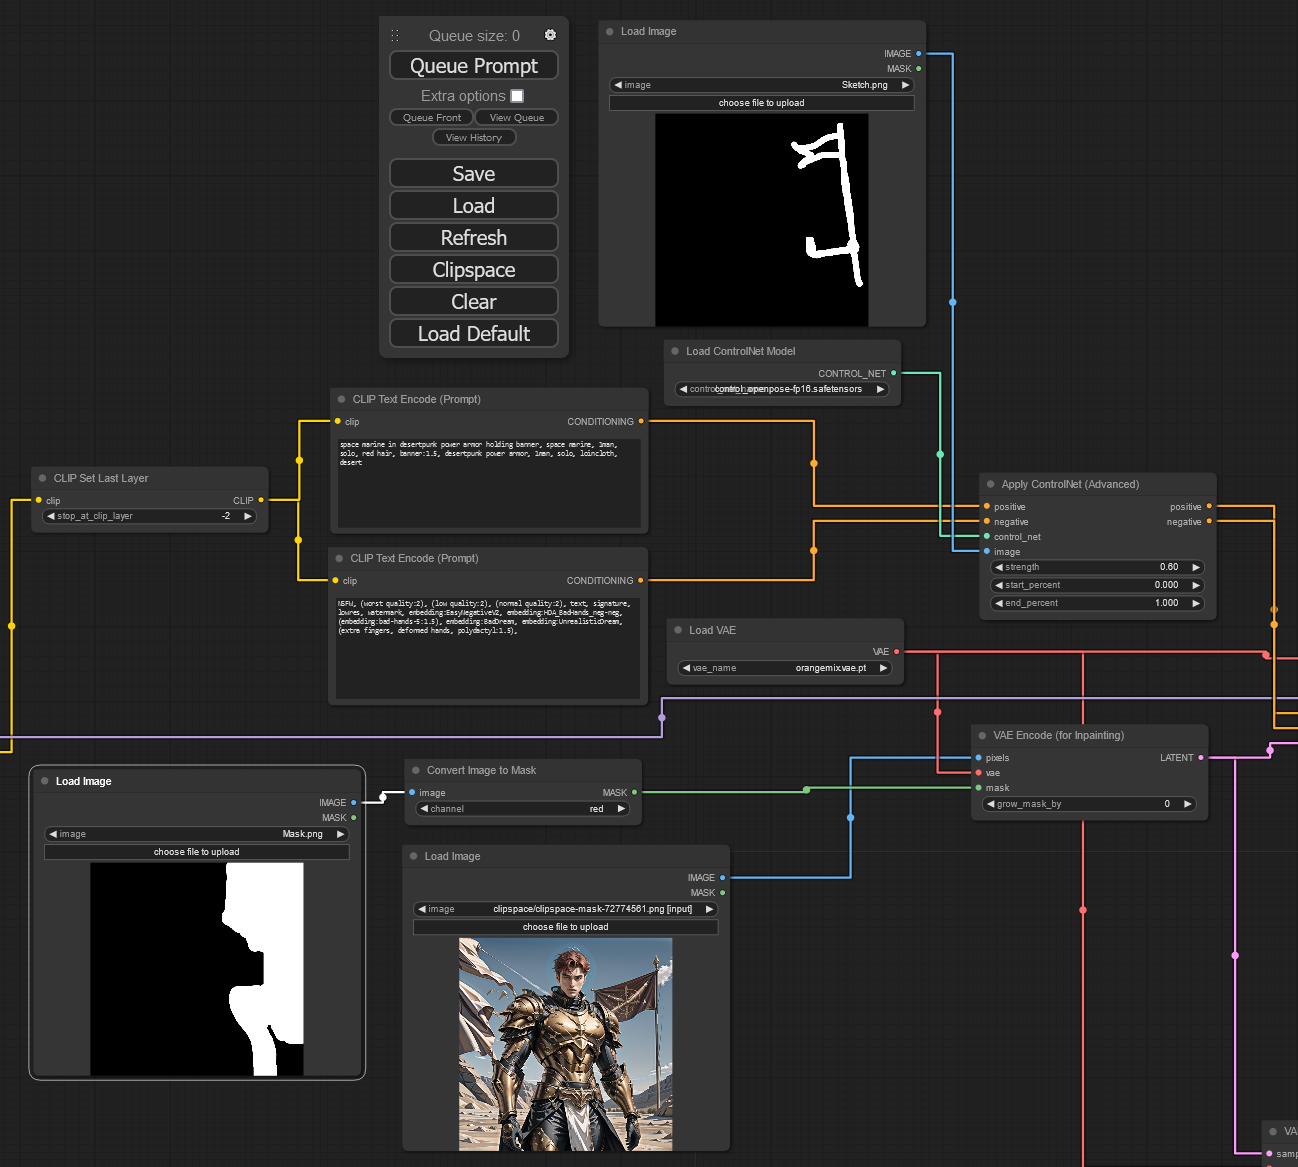Open the queue settings gear icon
Screen dimensions: 1298x1167
click(550, 35)
